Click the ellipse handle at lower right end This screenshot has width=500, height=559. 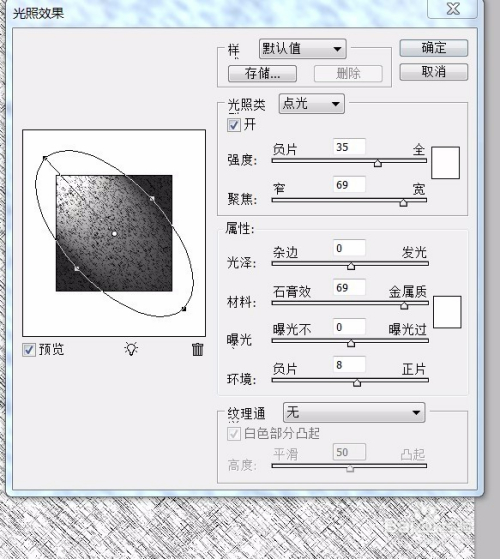184,309
